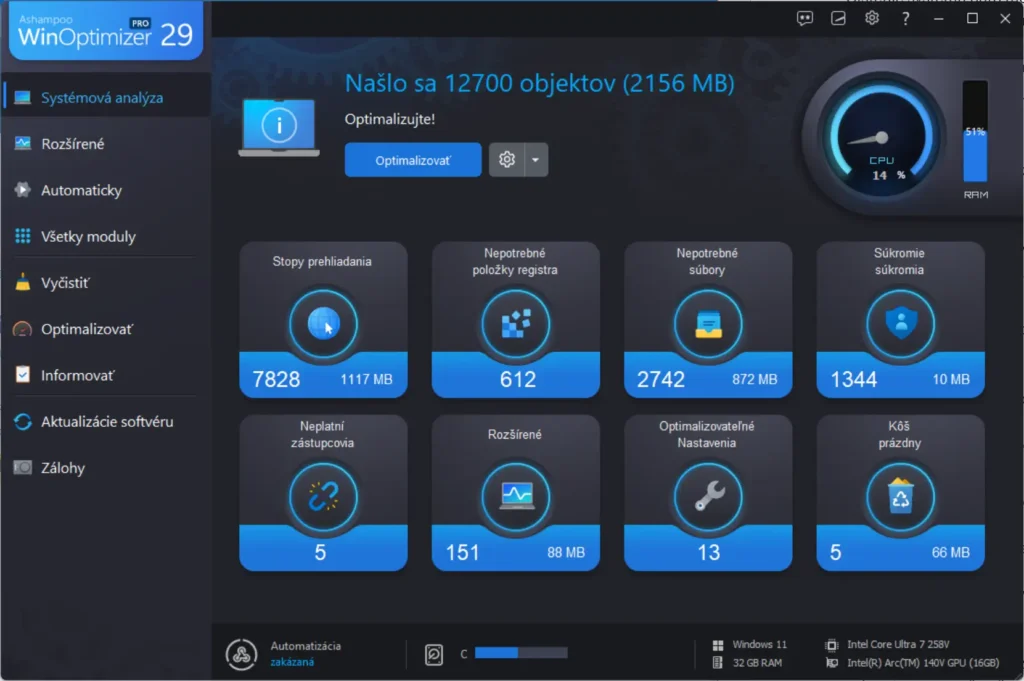The image size is (1024, 681).
Task: Open Informovať in the sidebar
Action: (x=106, y=375)
